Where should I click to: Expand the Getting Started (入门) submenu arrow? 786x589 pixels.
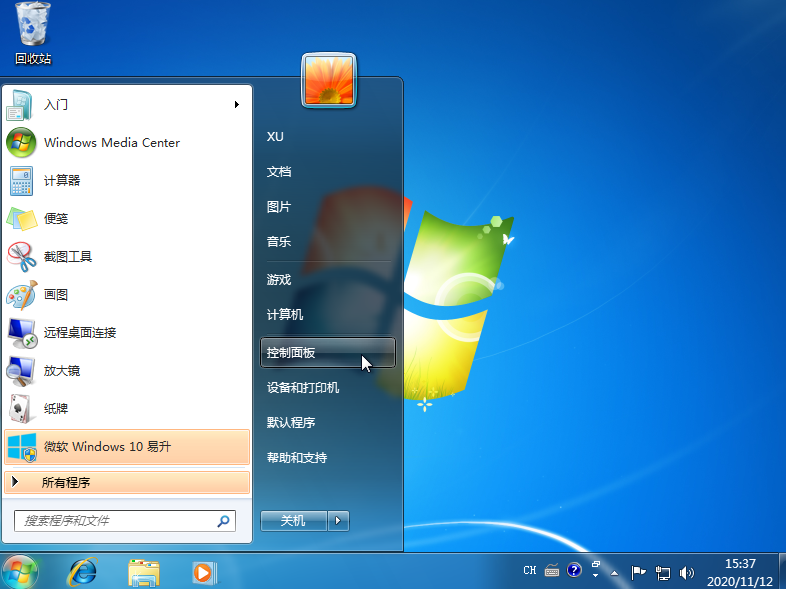point(237,104)
